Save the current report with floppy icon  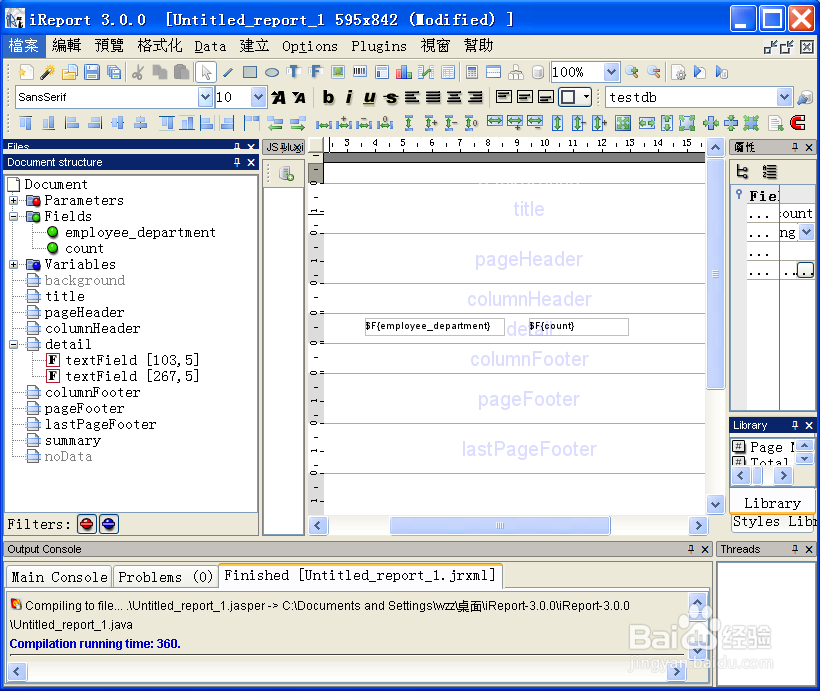pyautogui.click(x=92, y=72)
